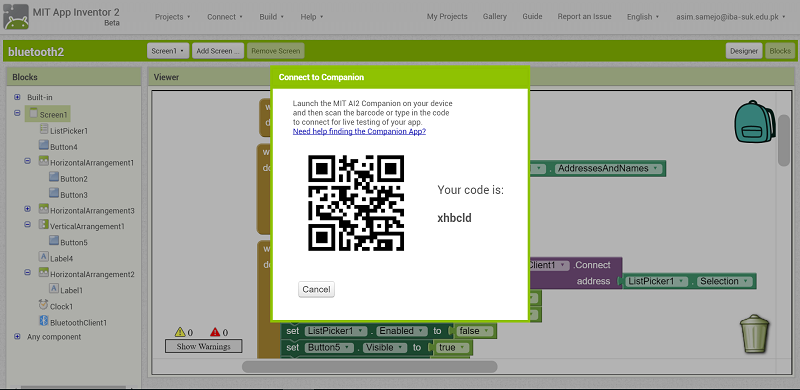Collapse the Screen1 tree node

tap(17, 113)
